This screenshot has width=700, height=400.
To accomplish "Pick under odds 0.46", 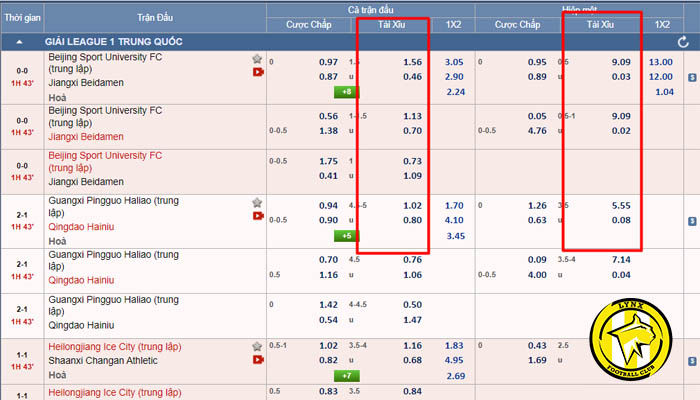I will [x=412, y=77].
